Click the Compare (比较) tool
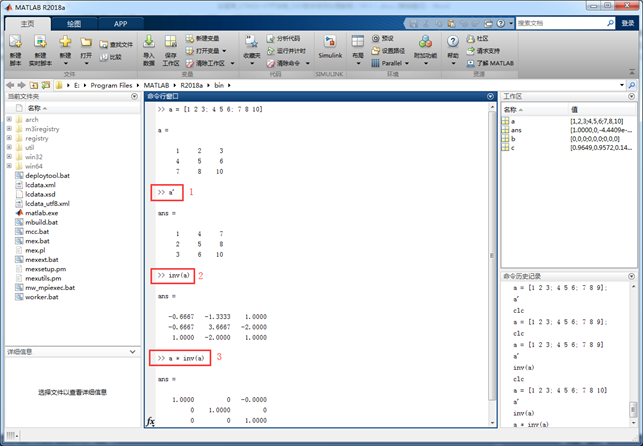643x446 pixels. [111, 57]
